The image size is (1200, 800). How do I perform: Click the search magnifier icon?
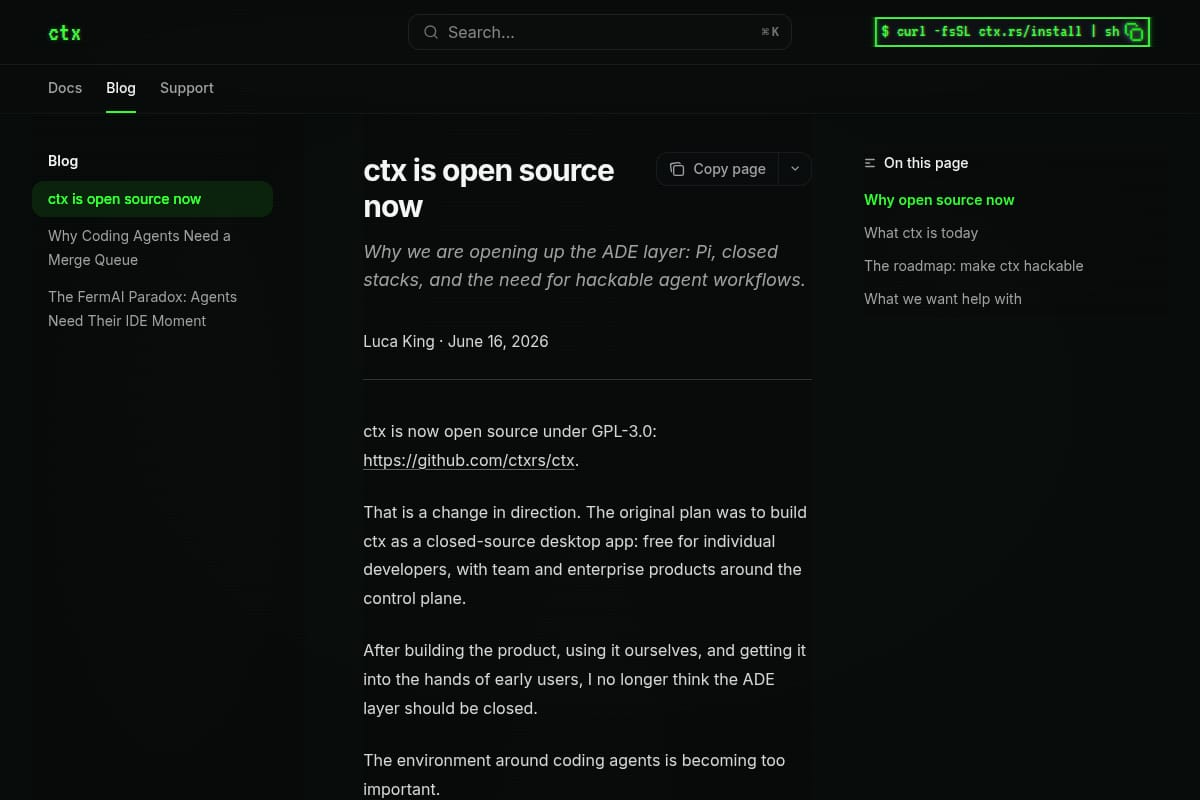click(431, 32)
